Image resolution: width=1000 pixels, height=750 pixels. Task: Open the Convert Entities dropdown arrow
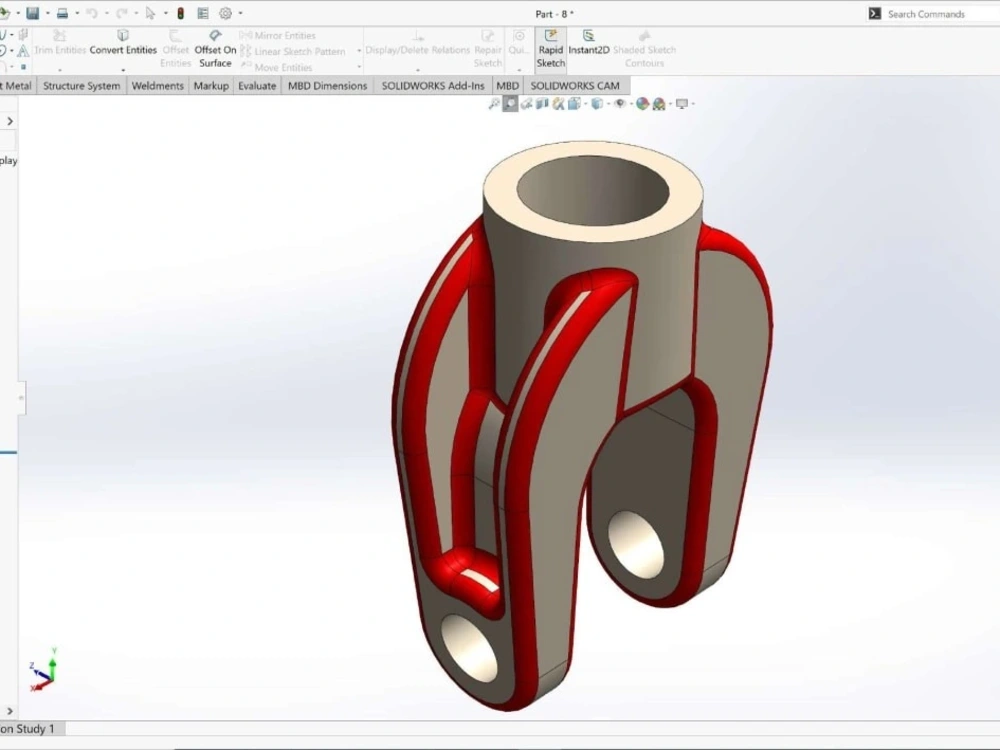(x=123, y=70)
